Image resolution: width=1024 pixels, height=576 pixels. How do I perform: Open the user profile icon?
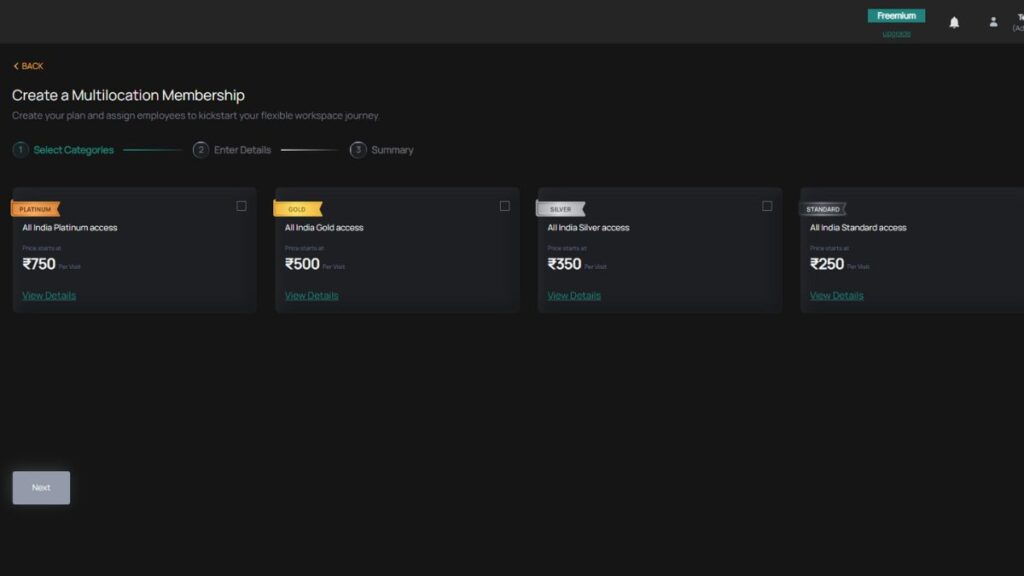(993, 22)
